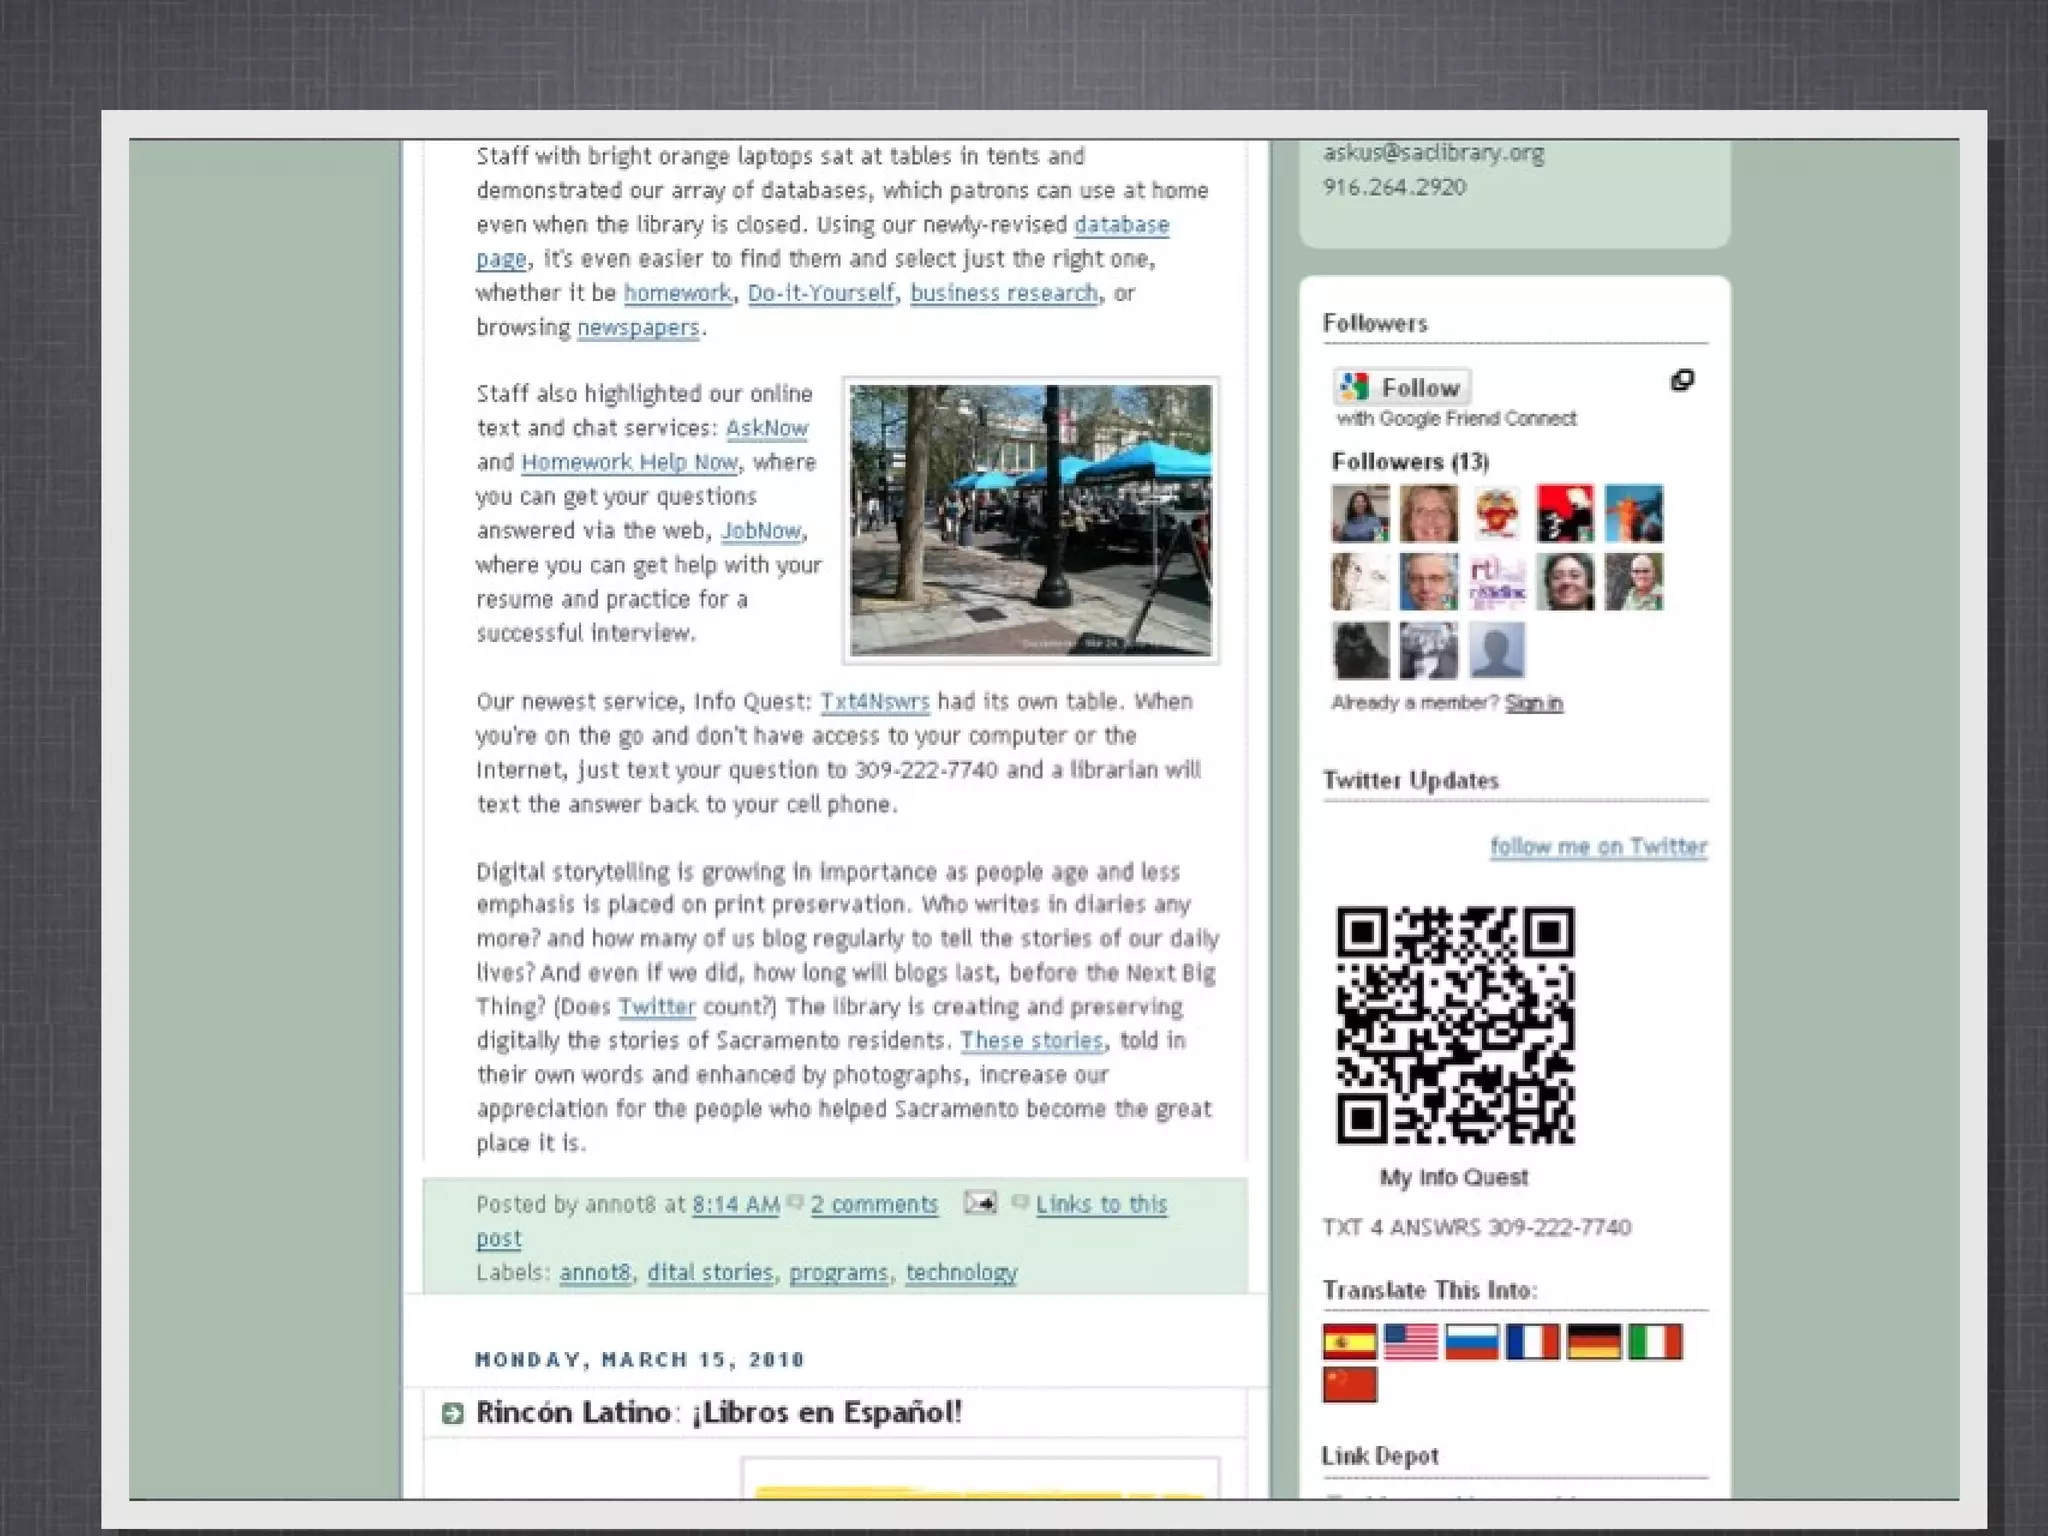The width and height of the screenshot is (2048, 1536).
Task: Open the Txt4Nswrs link
Action: point(874,702)
